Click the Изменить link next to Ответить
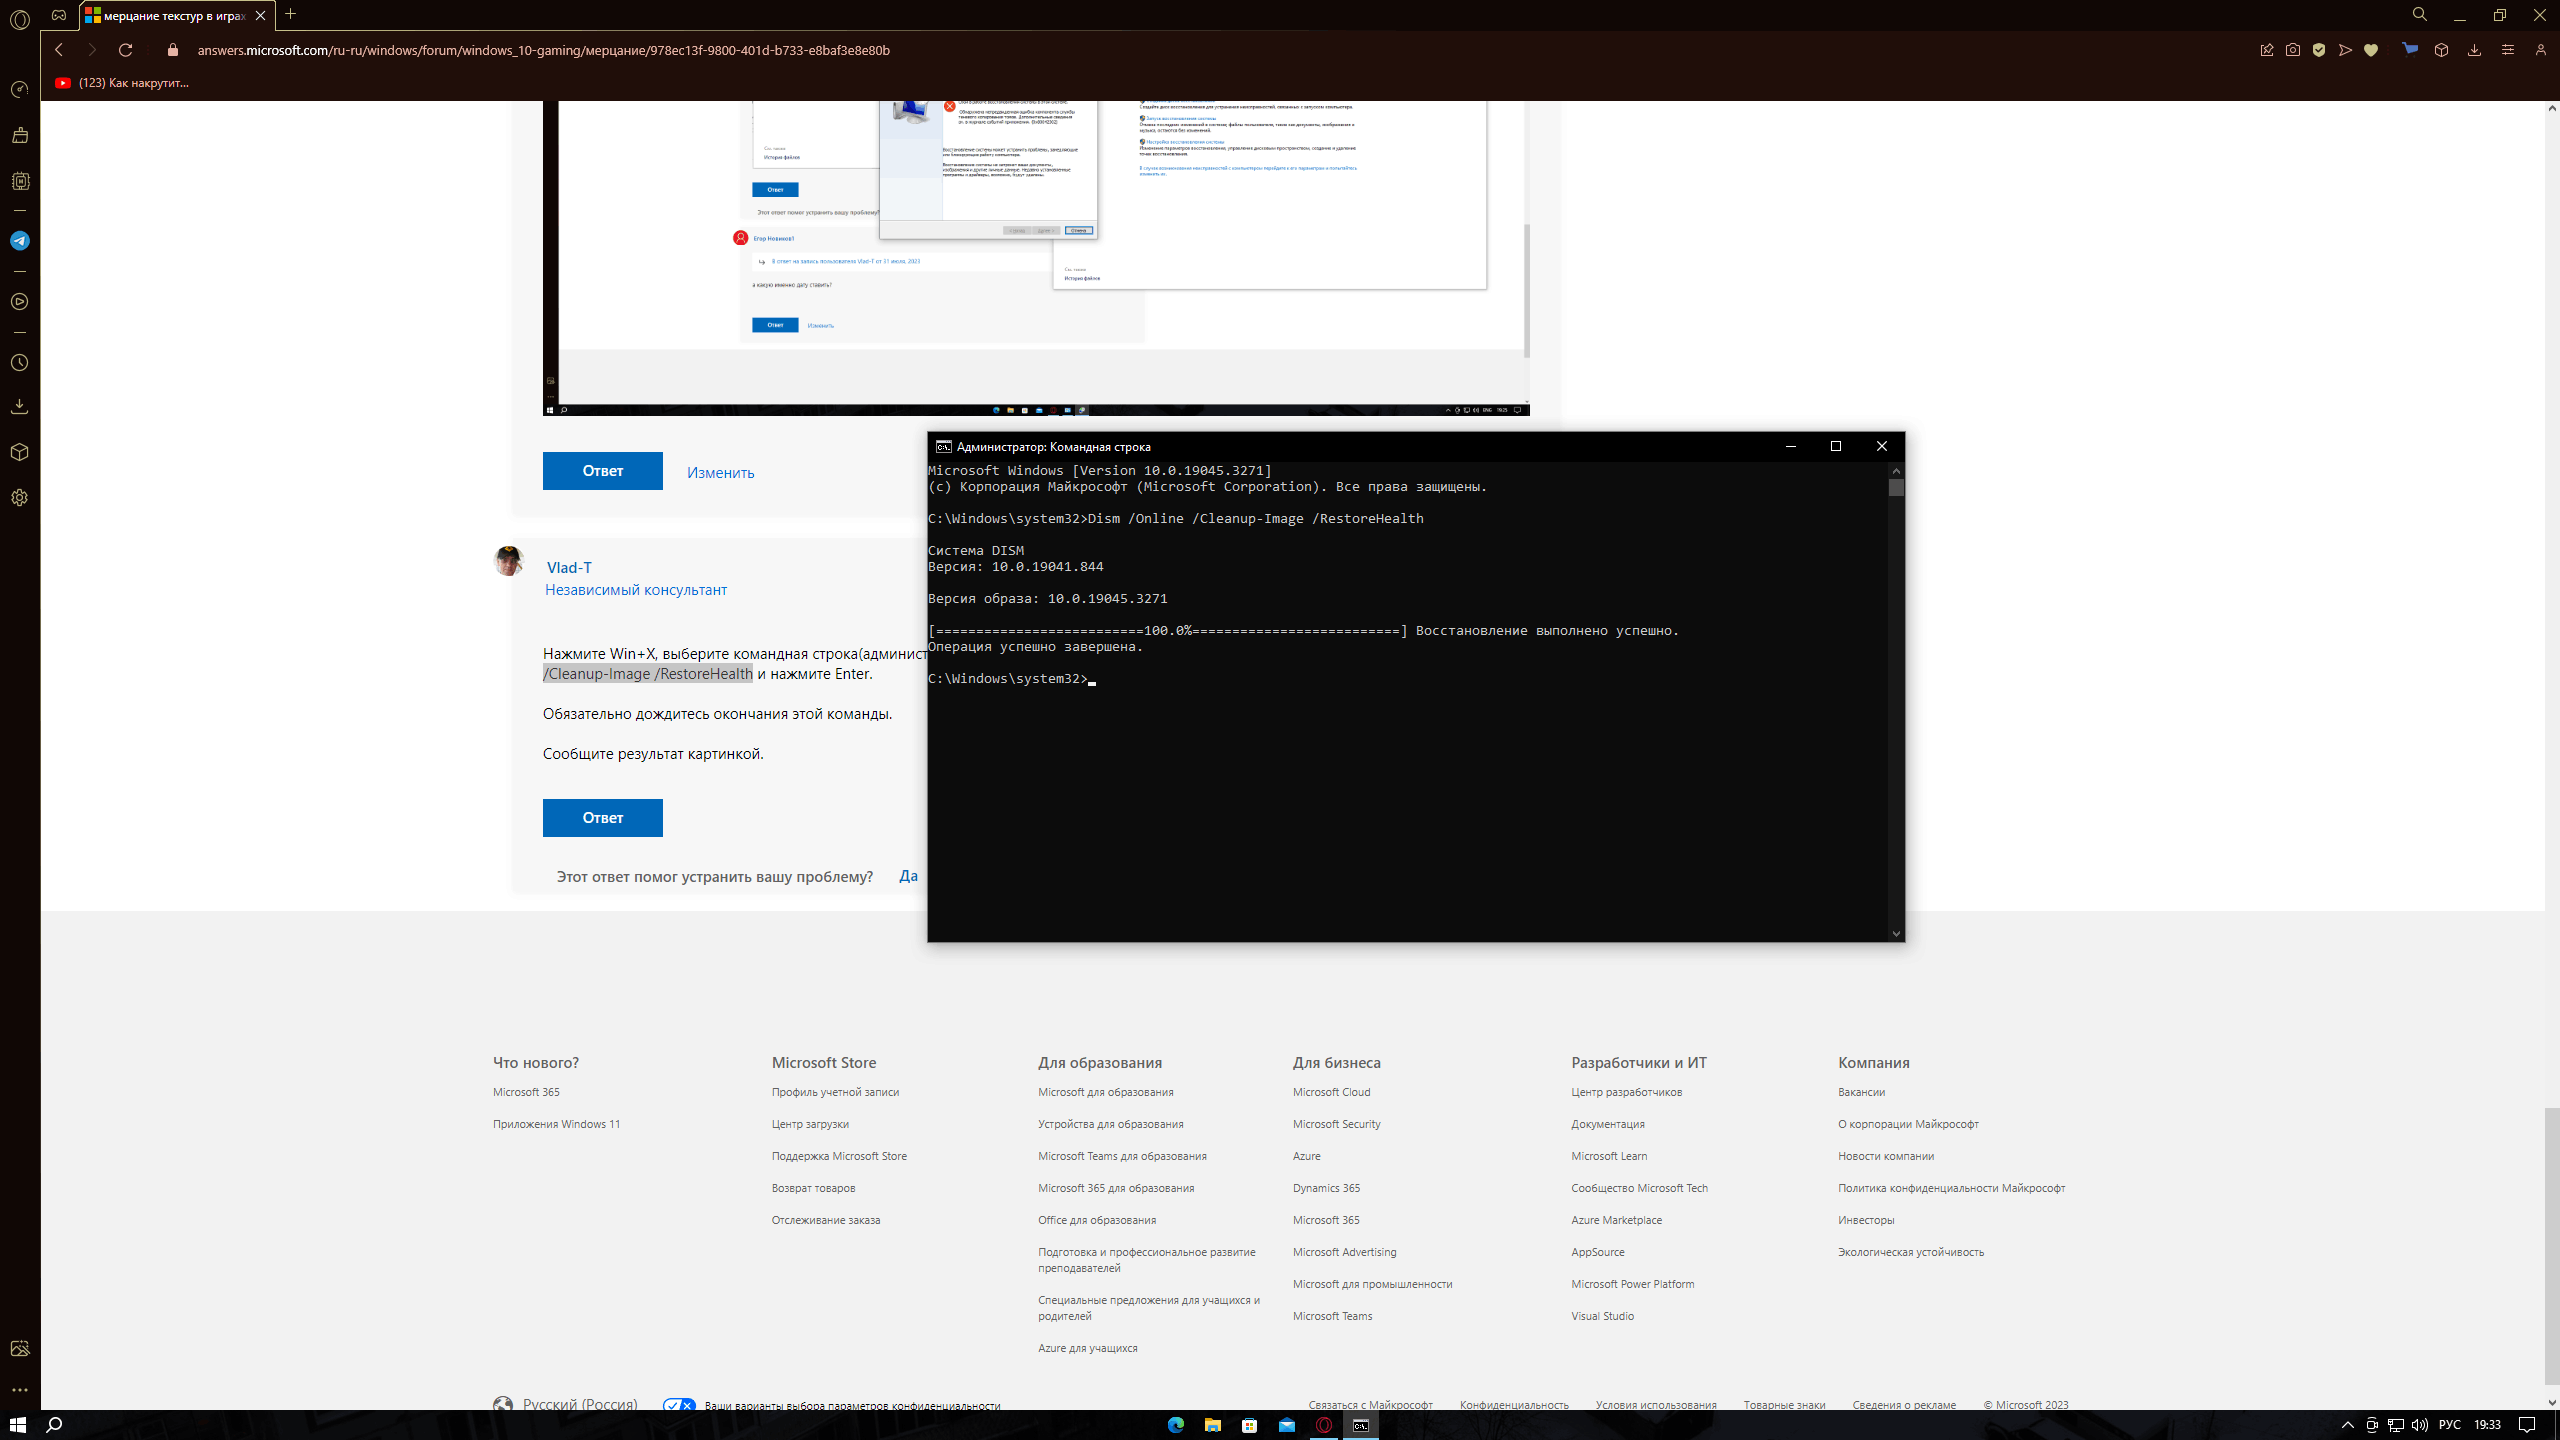This screenshot has height=1440, width=2560. 719,471
